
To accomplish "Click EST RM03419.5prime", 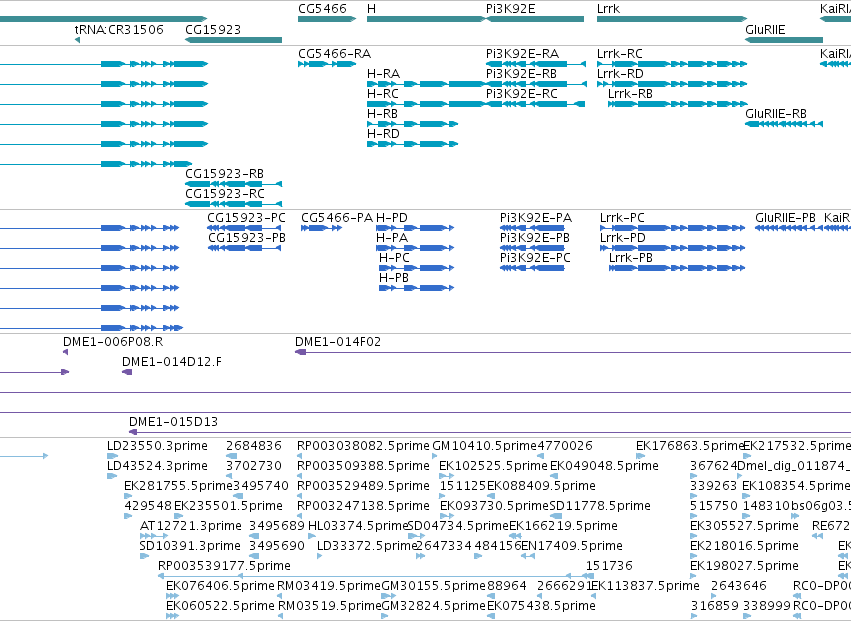I will coord(280,596).
